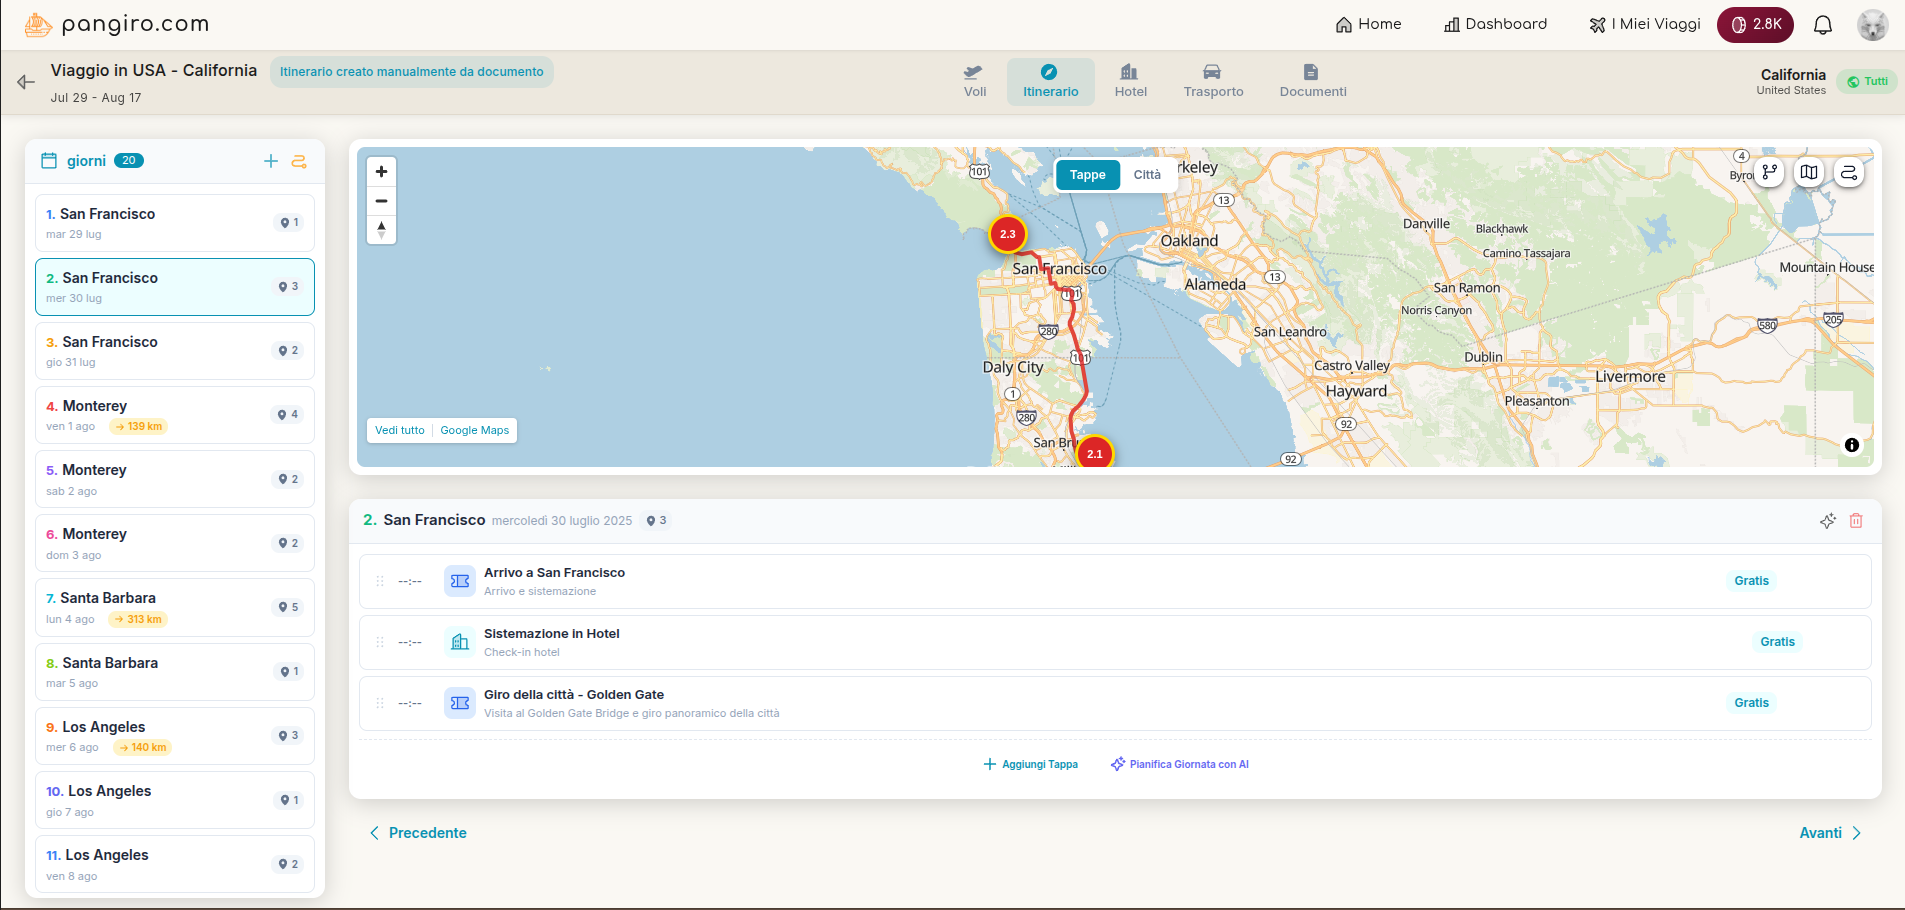
Task: Zoom in on the map
Action: 381,172
